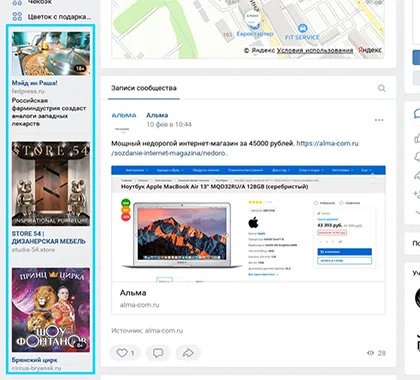Follow the alma-com.ru link in post text
This screenshot has width=420, height=380.
[x=327, y=143]
